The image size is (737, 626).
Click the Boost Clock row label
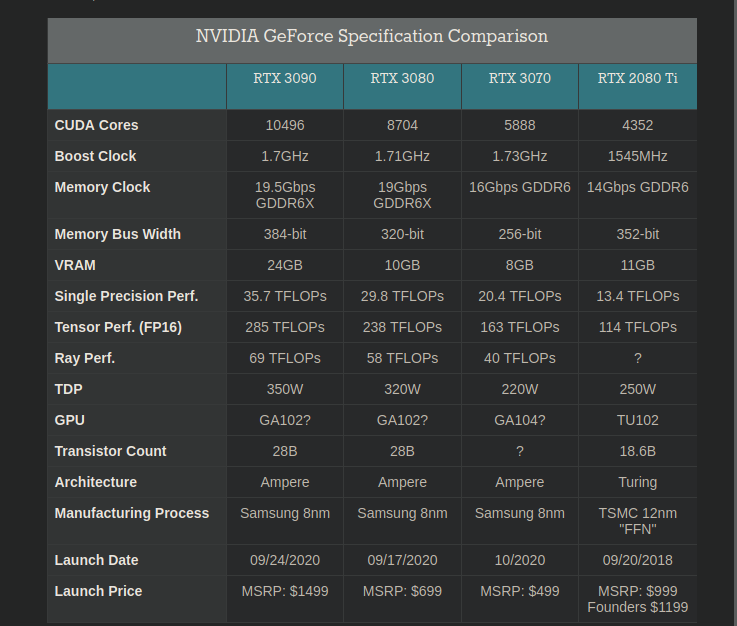(x=95, y=156)
